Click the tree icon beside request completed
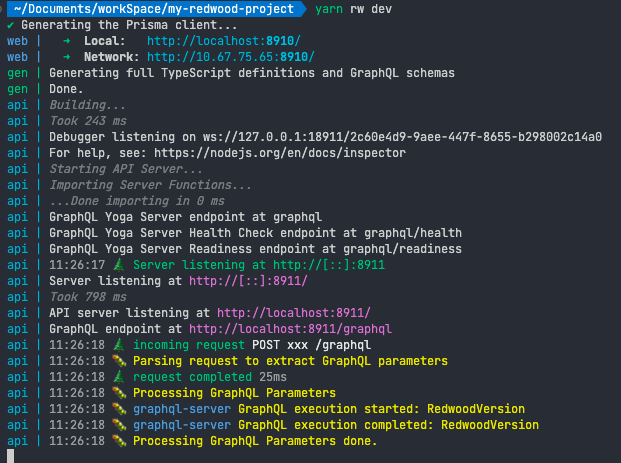The image size is (621, 463). (x=119, y=377)
